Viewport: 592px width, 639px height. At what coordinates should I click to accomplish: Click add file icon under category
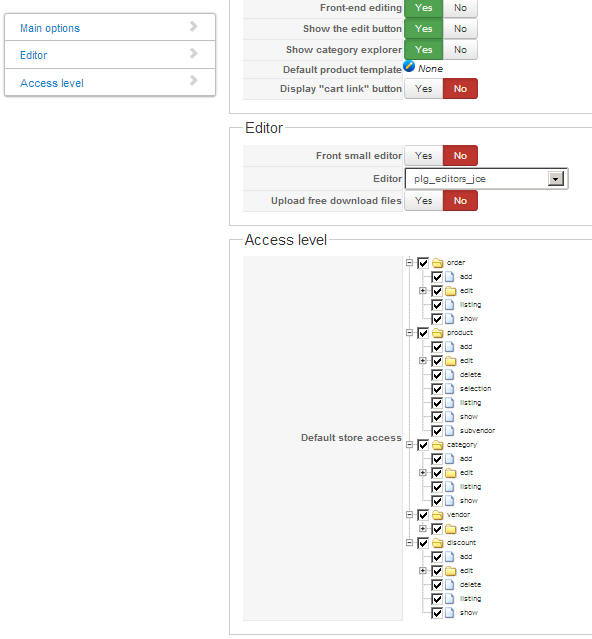(x=449, y=459)
